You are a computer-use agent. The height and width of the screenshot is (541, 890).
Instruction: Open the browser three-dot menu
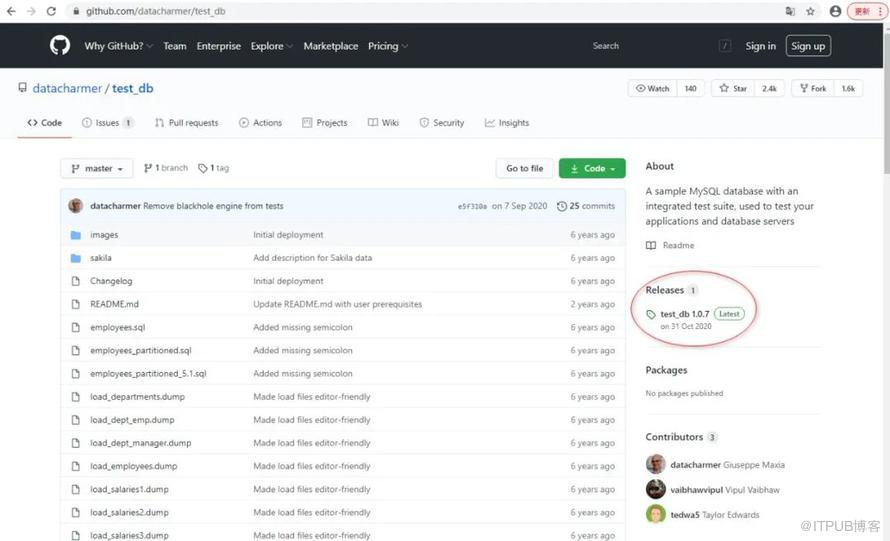click(x=880, y=11)
